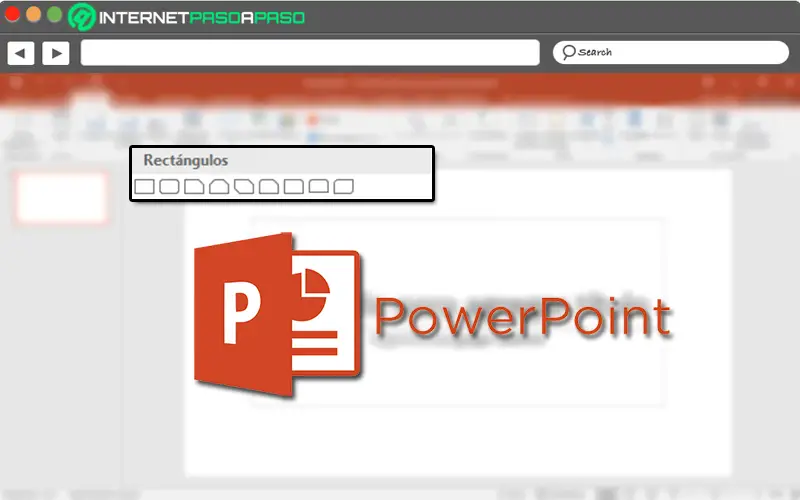Select the Rounded Rectangle shape

169,186
